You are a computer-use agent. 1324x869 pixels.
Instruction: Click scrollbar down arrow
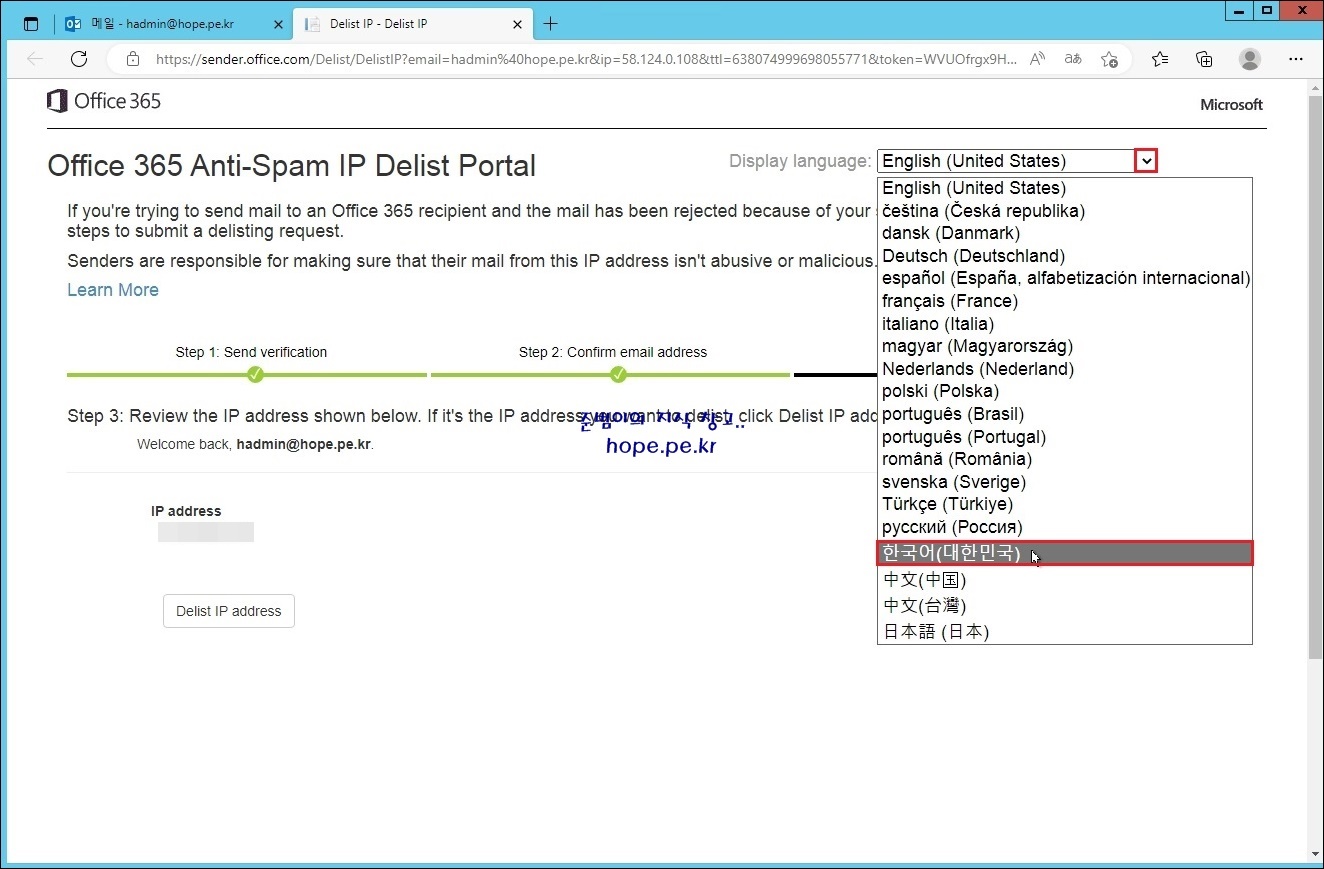[x=1315, y=854]
